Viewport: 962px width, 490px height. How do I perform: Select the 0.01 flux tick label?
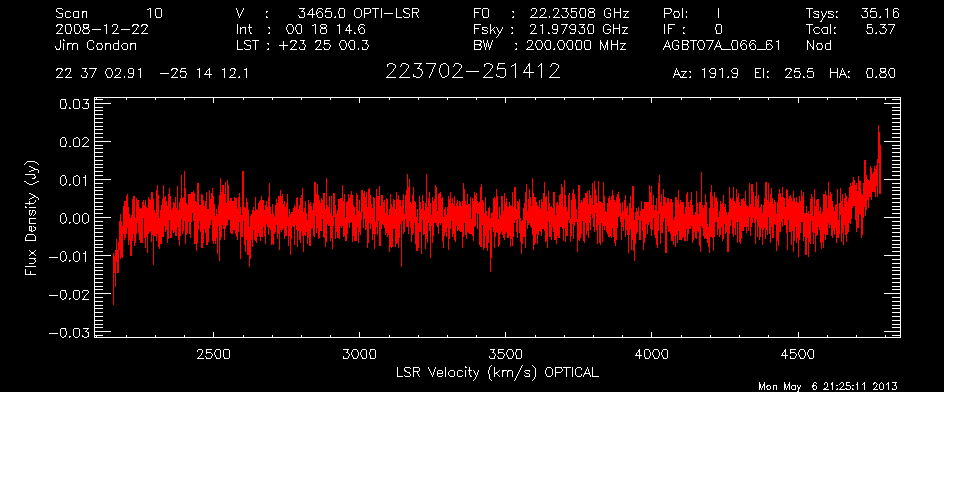coord(74,180)
